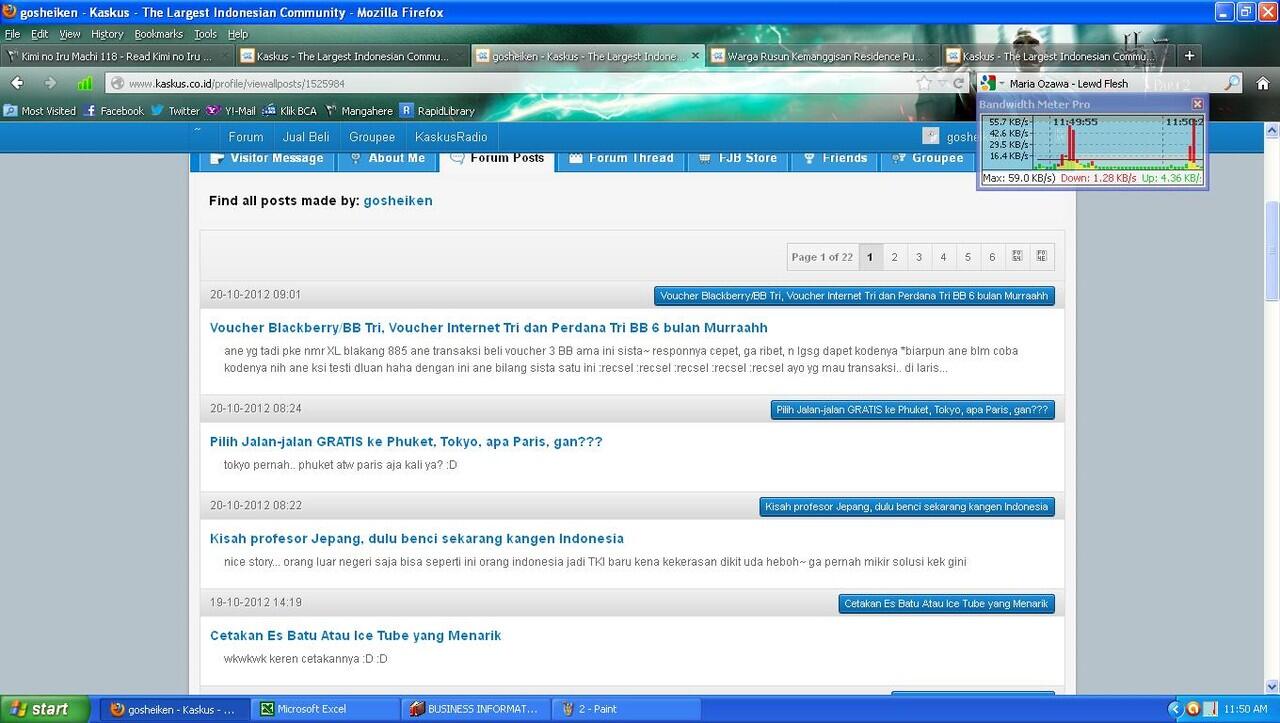1280x723 pixels.
Task: Reload the page using the refresh icon
Action: tap(958, 84)
